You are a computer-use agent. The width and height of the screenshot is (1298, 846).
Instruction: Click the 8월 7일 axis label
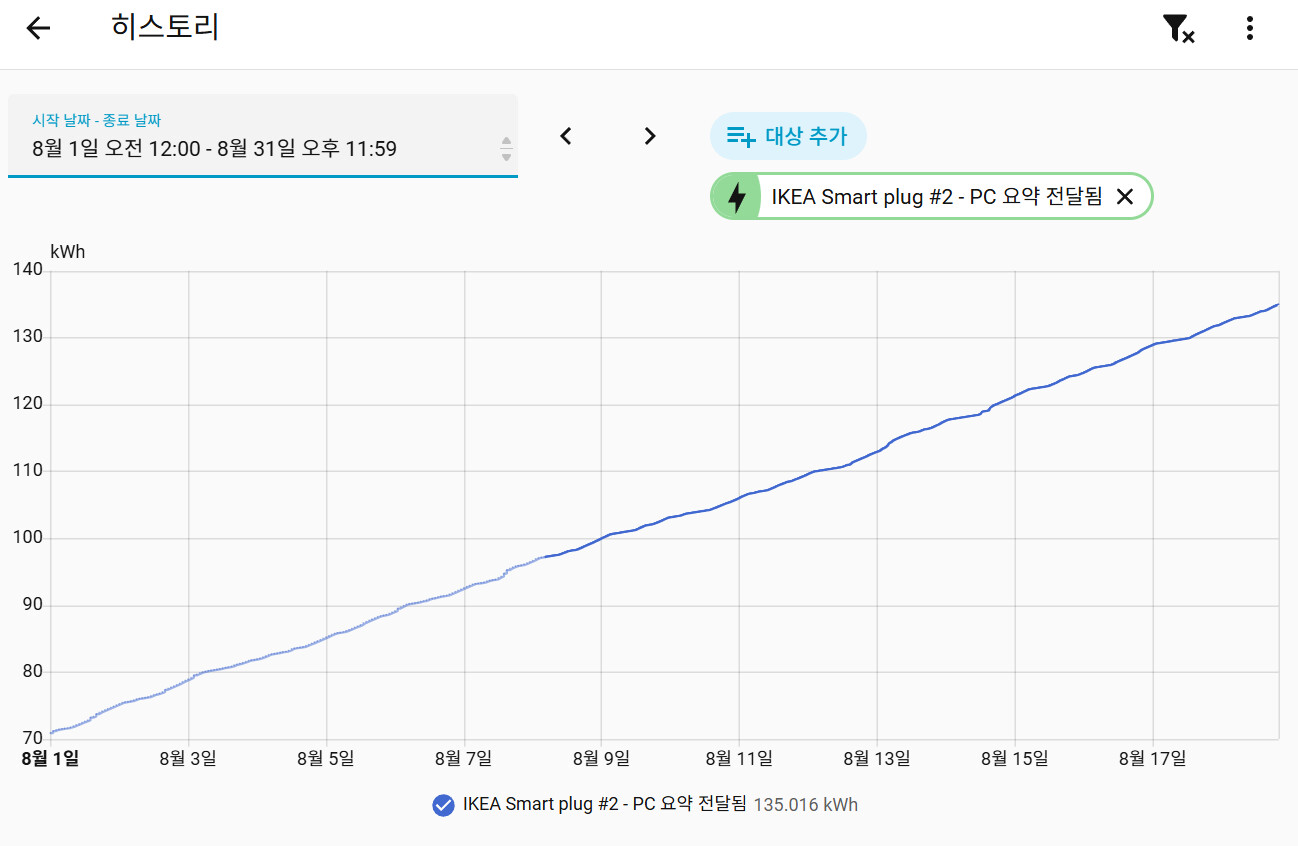(x=464, y=758)
